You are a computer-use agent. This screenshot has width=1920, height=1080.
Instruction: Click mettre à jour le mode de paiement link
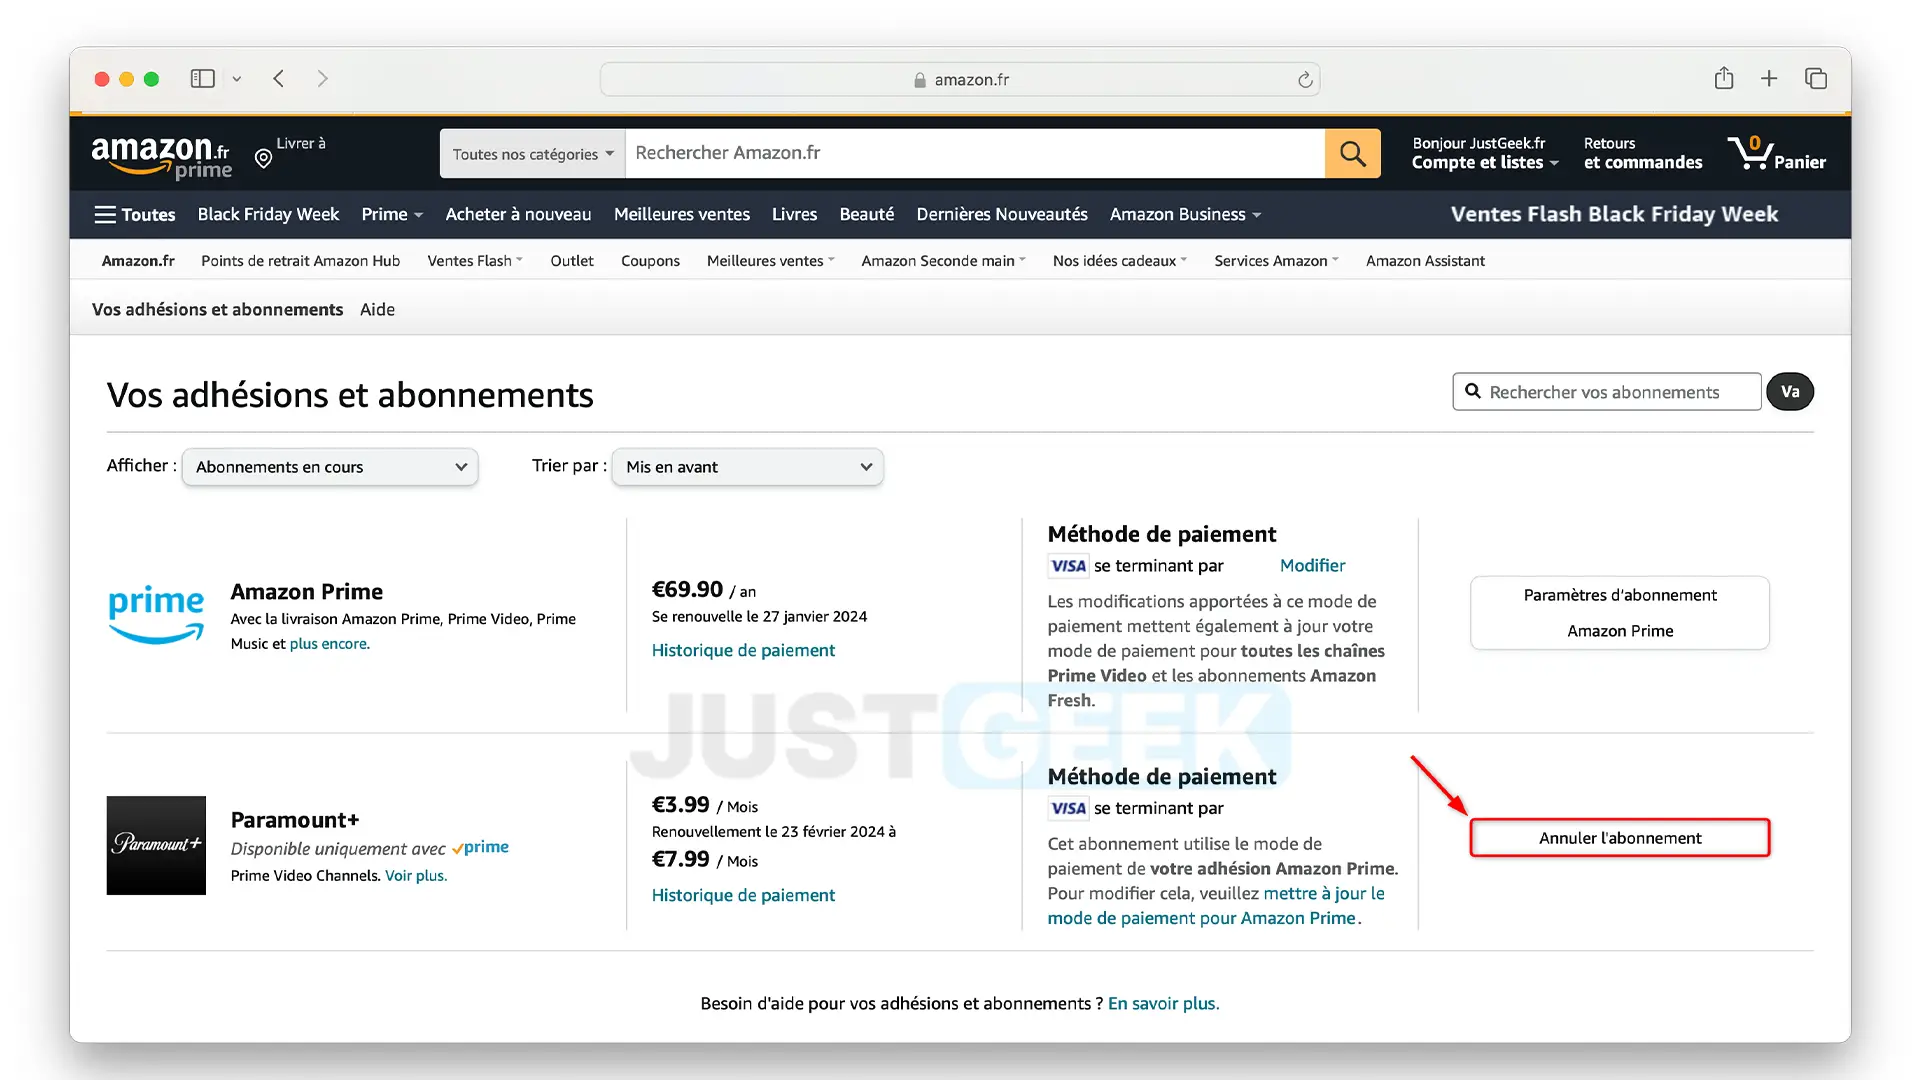click(x=1216, y=906)
